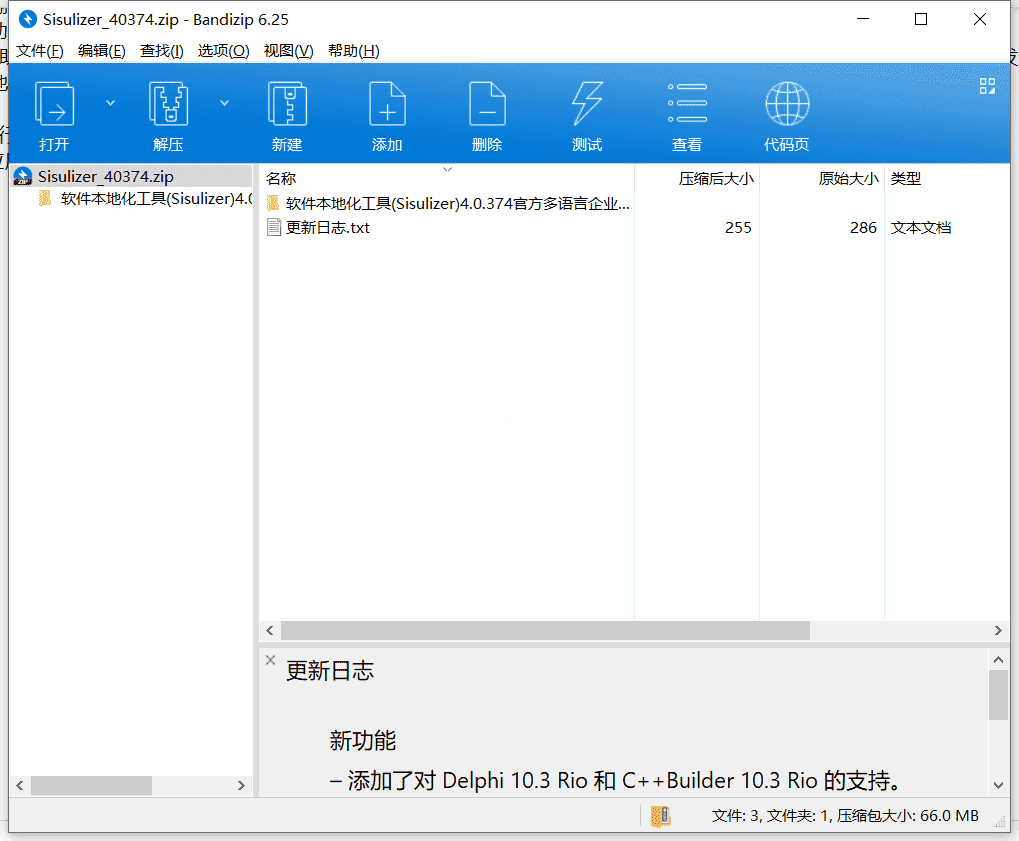Click the Bandizip title bar logo
This screenshot has height=841, width=1019.
(27, 19)
